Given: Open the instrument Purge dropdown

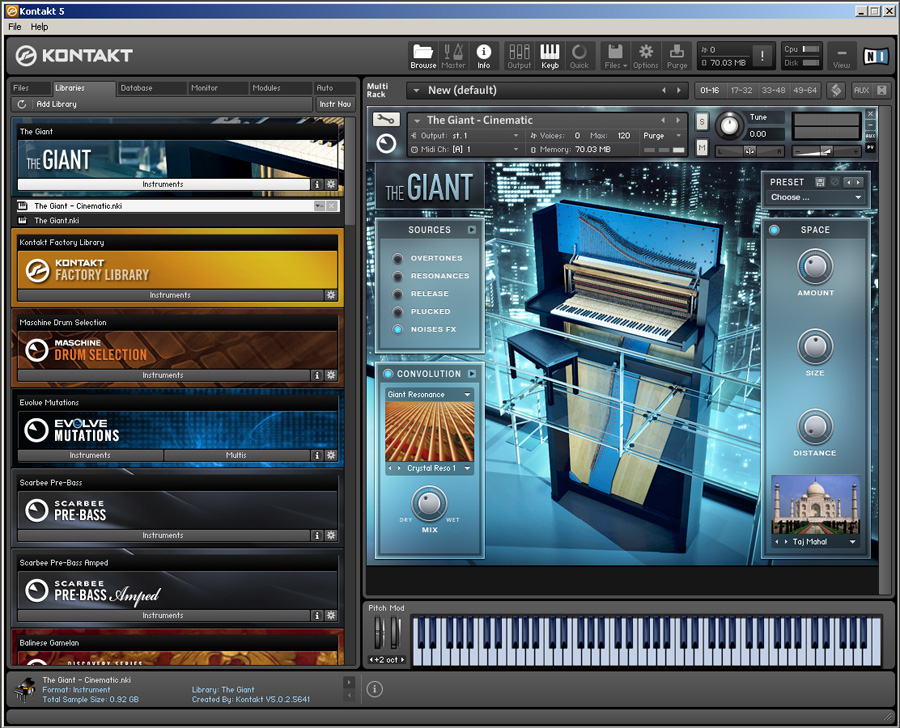Looking at the screenshot, I should click(662, 135).
